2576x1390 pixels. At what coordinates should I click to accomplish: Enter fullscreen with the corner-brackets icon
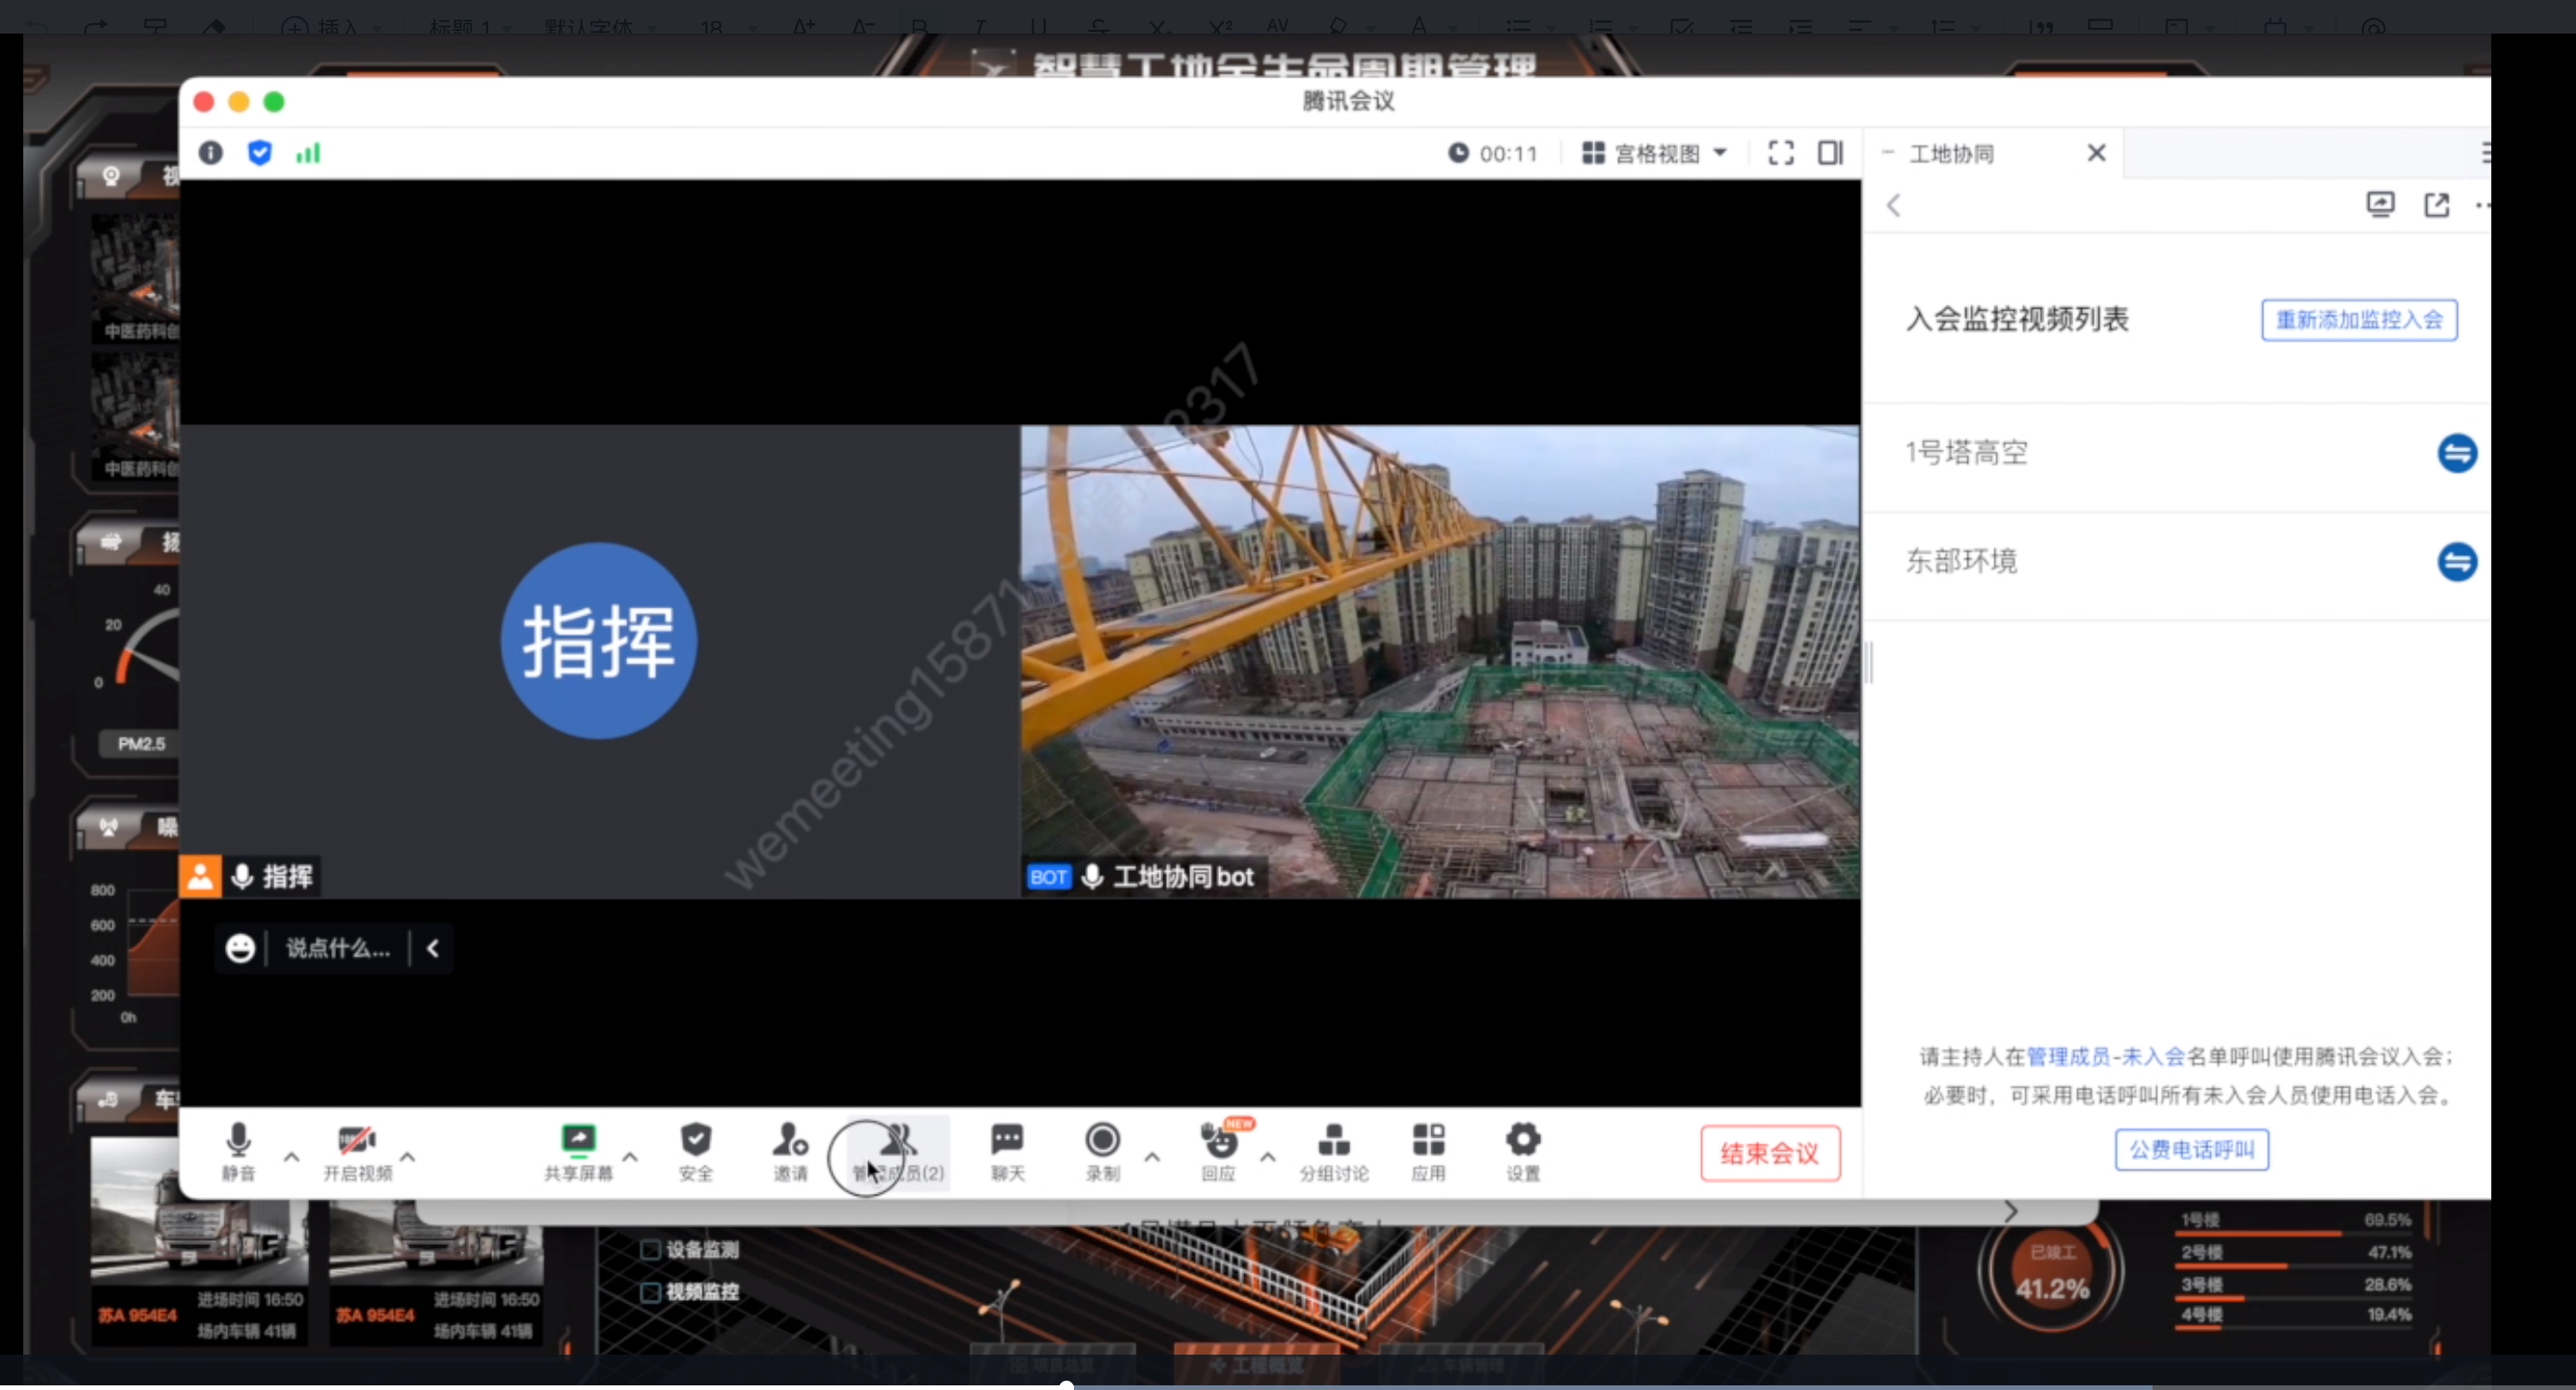(1780, 153)
